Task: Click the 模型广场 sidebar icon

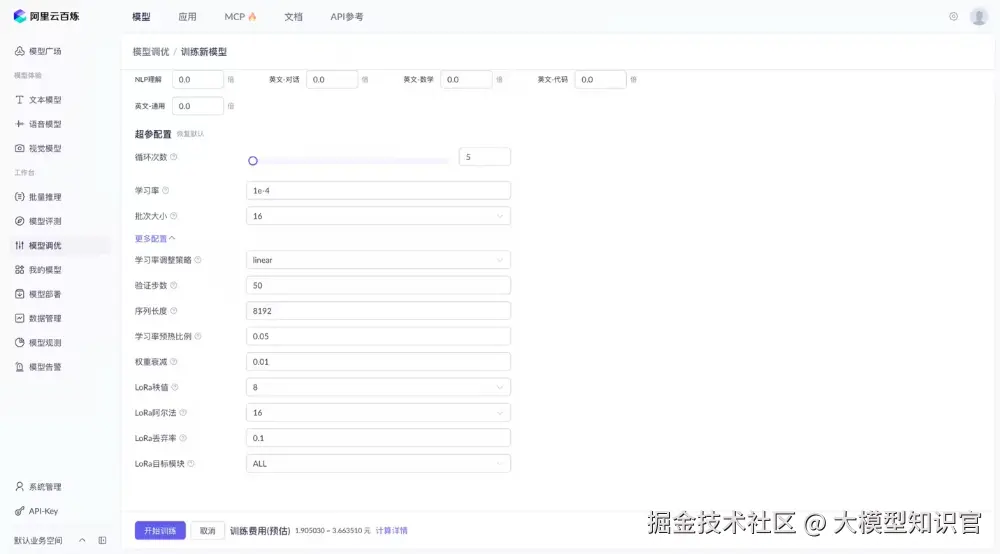Action: click(20, 51)
